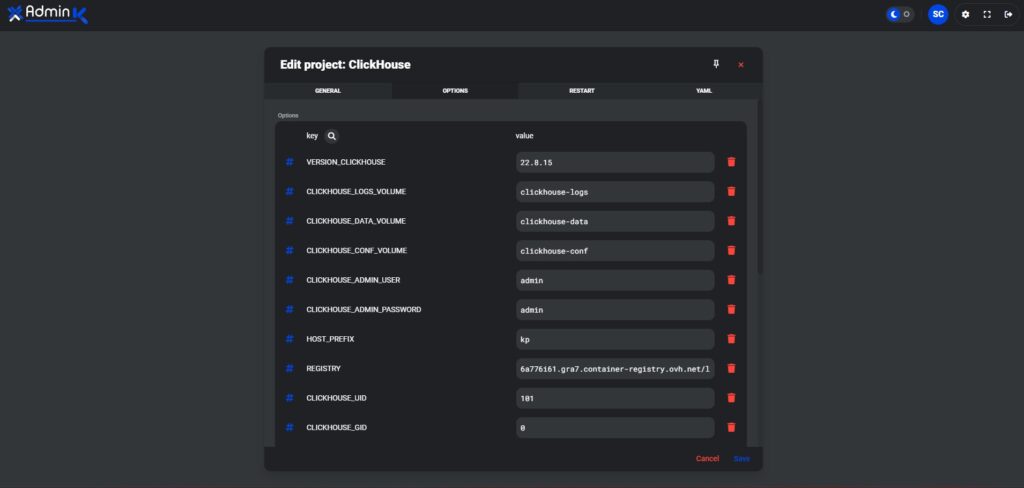Open the SC user avatar menu
1024x488 pixels.
pos(938,14)
